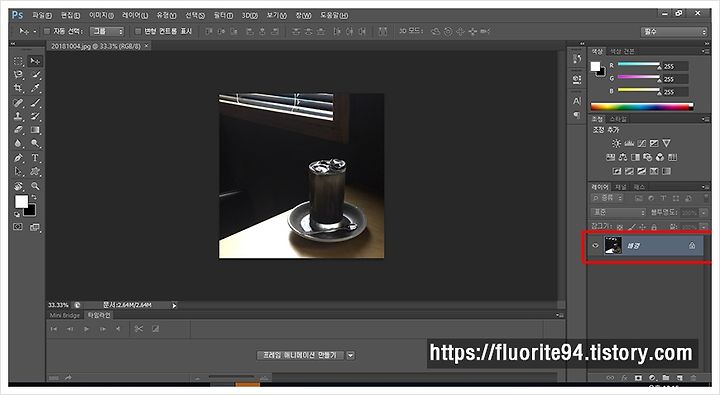Select the Dodge tool

35,143
